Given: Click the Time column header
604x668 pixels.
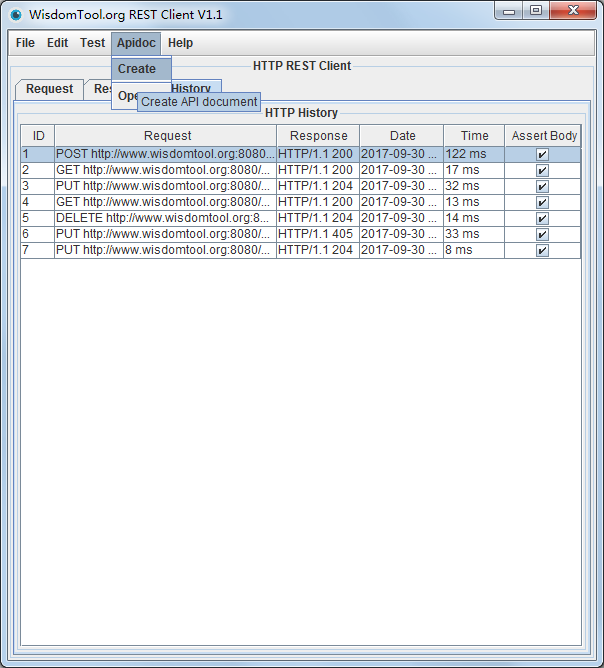Looking at the screenshot, I should pyautogui.click(x=474, y=136).
